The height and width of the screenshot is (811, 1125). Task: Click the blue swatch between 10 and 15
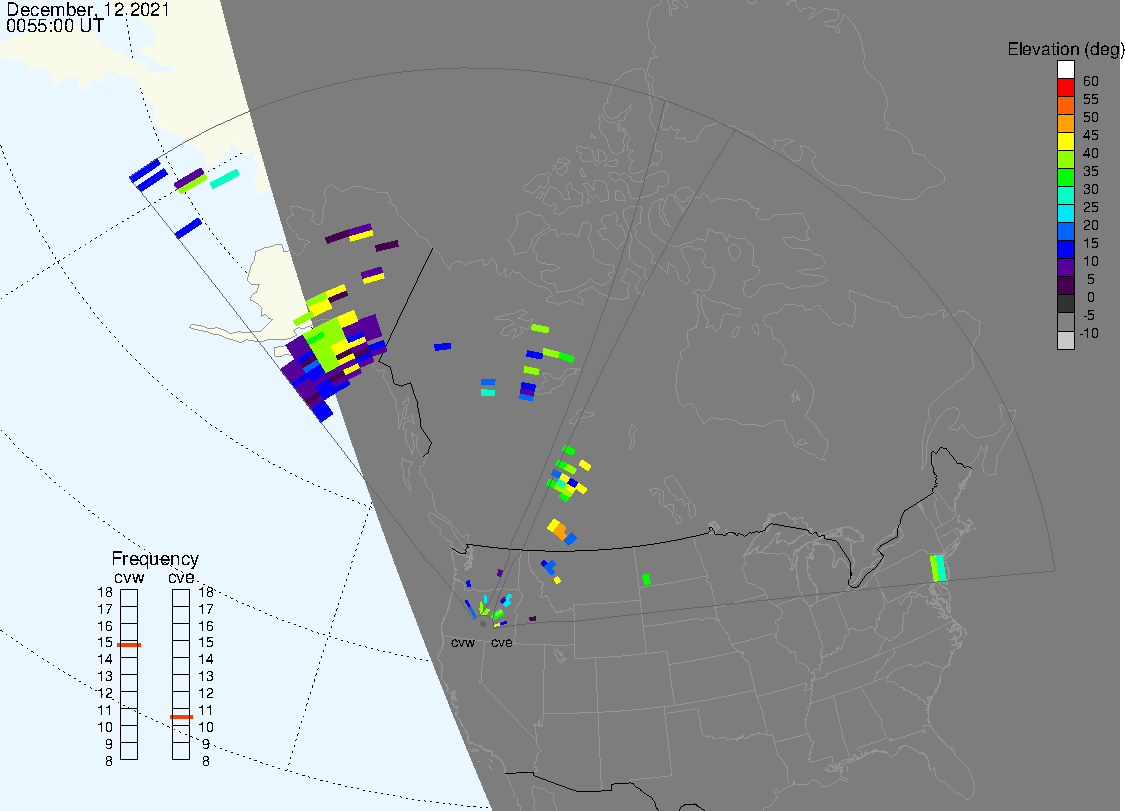[x=1065, y=249]
